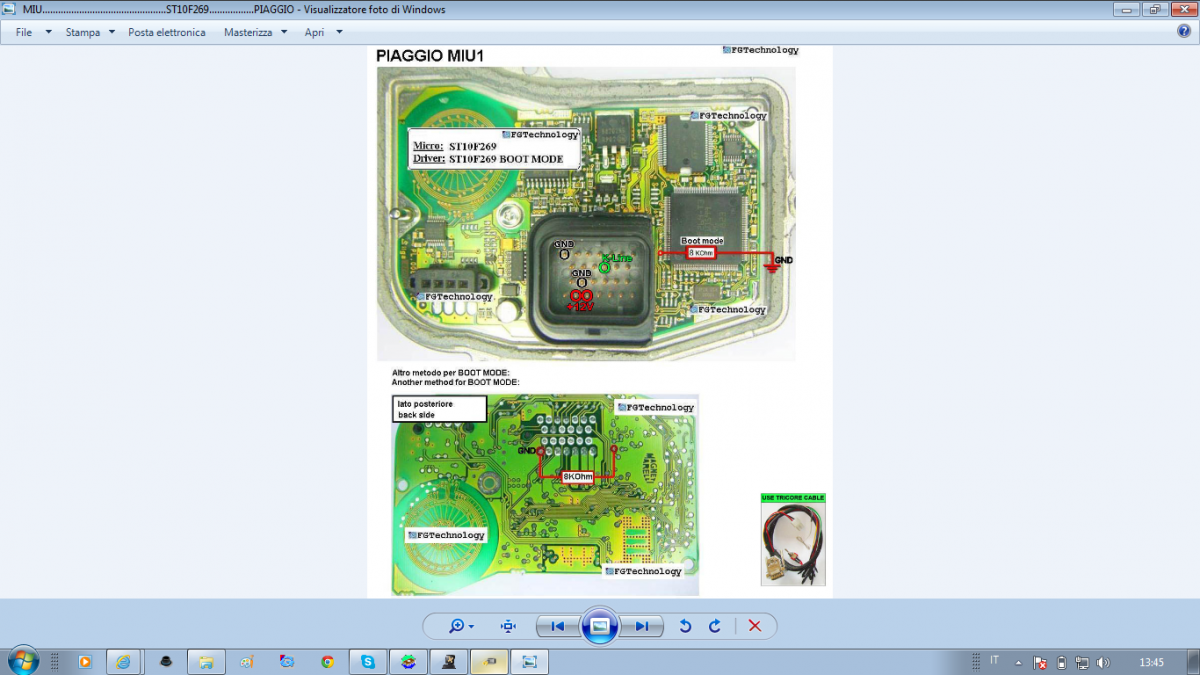The width and height of the screenshot is (1200, 675).
Task: Open Windows Explorer folder in the taskbar
Action: [205, 661]
